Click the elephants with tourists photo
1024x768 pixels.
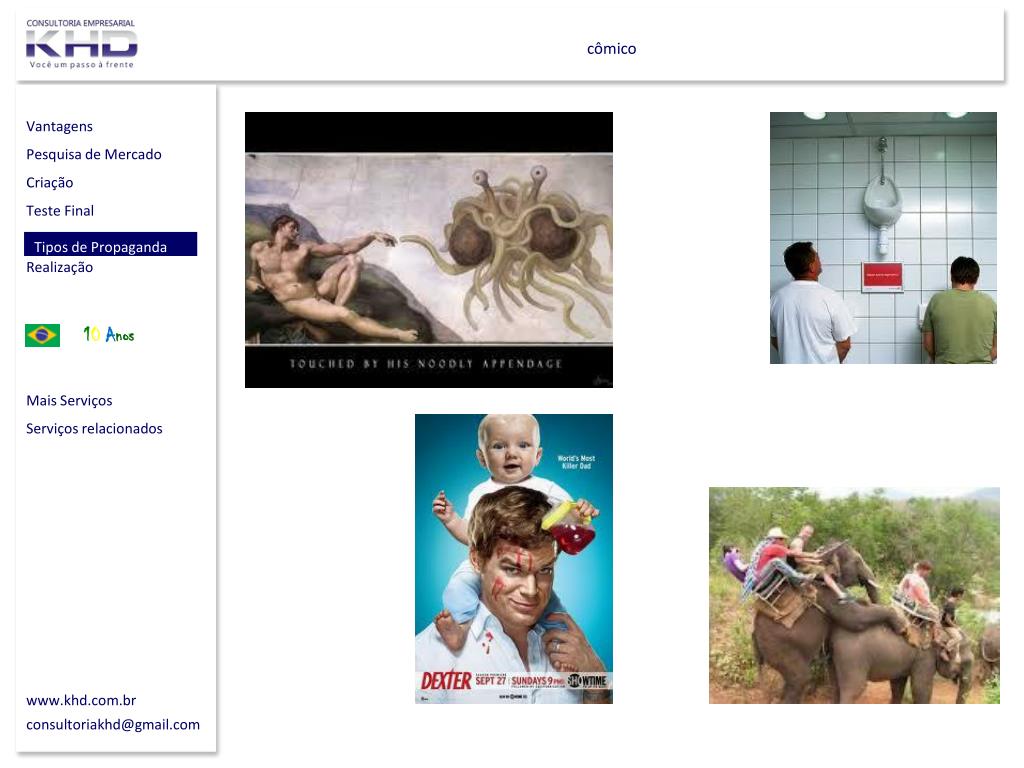pos(854,596)
